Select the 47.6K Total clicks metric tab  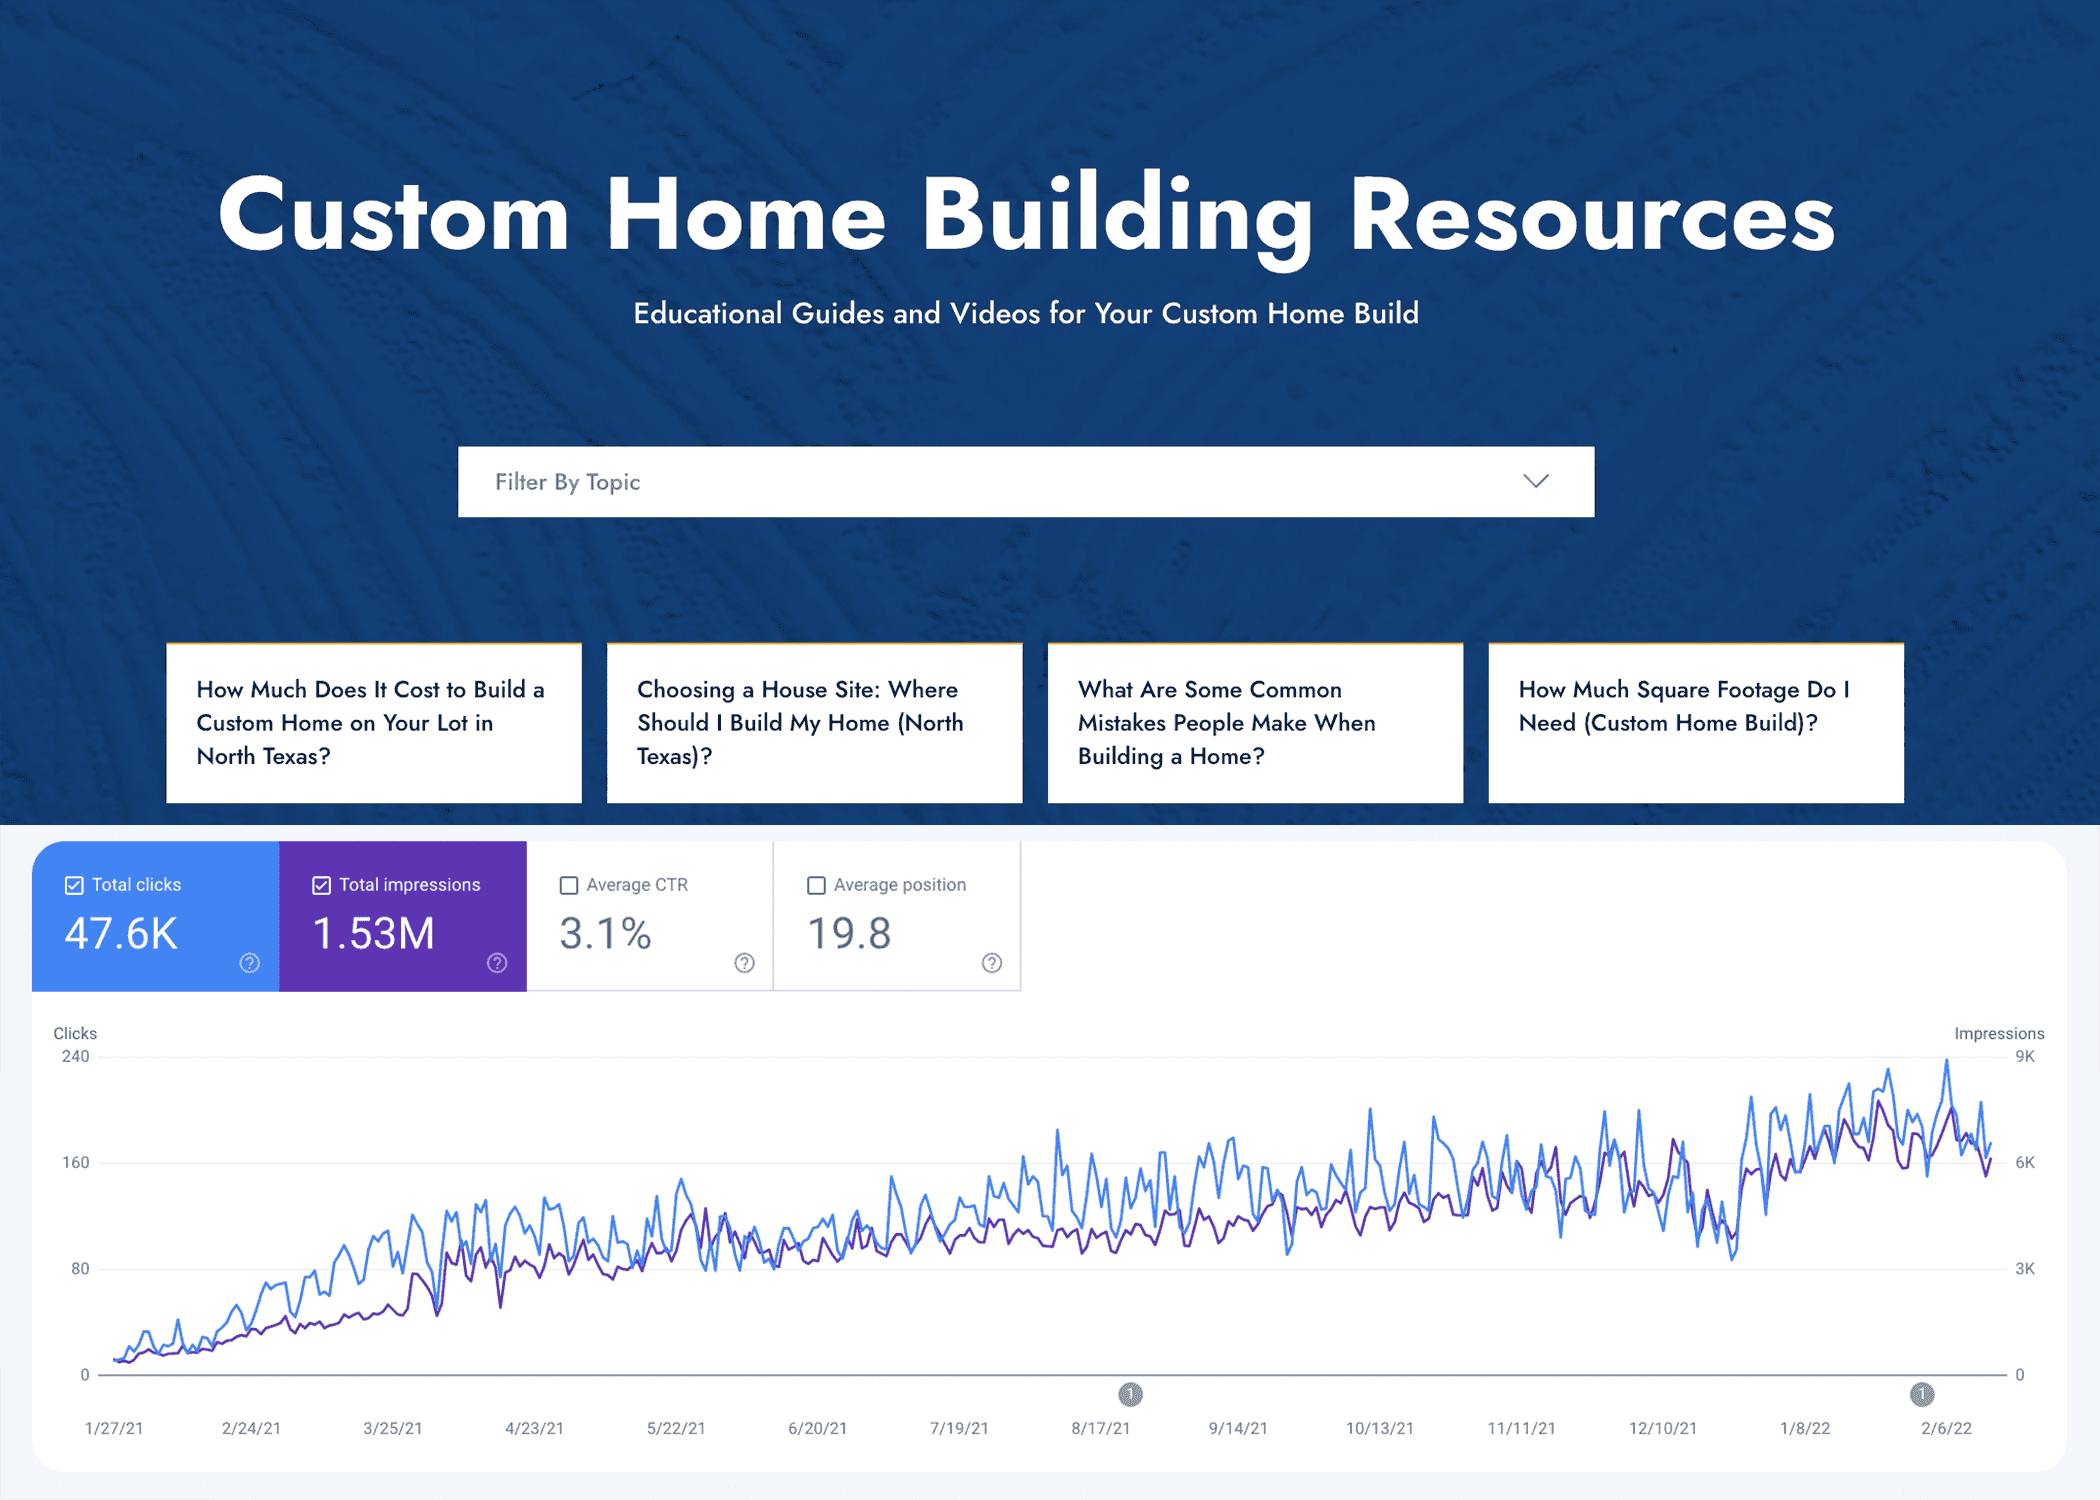tap(155, 916)
